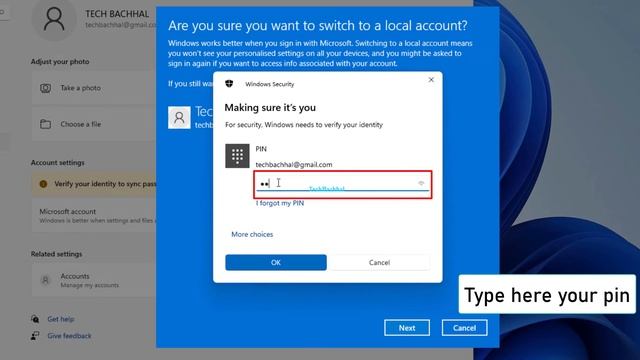The image size is (640, 360).
Task: Click the Tech Bachhal profile picture in Settings
Action: coord(54,19)
